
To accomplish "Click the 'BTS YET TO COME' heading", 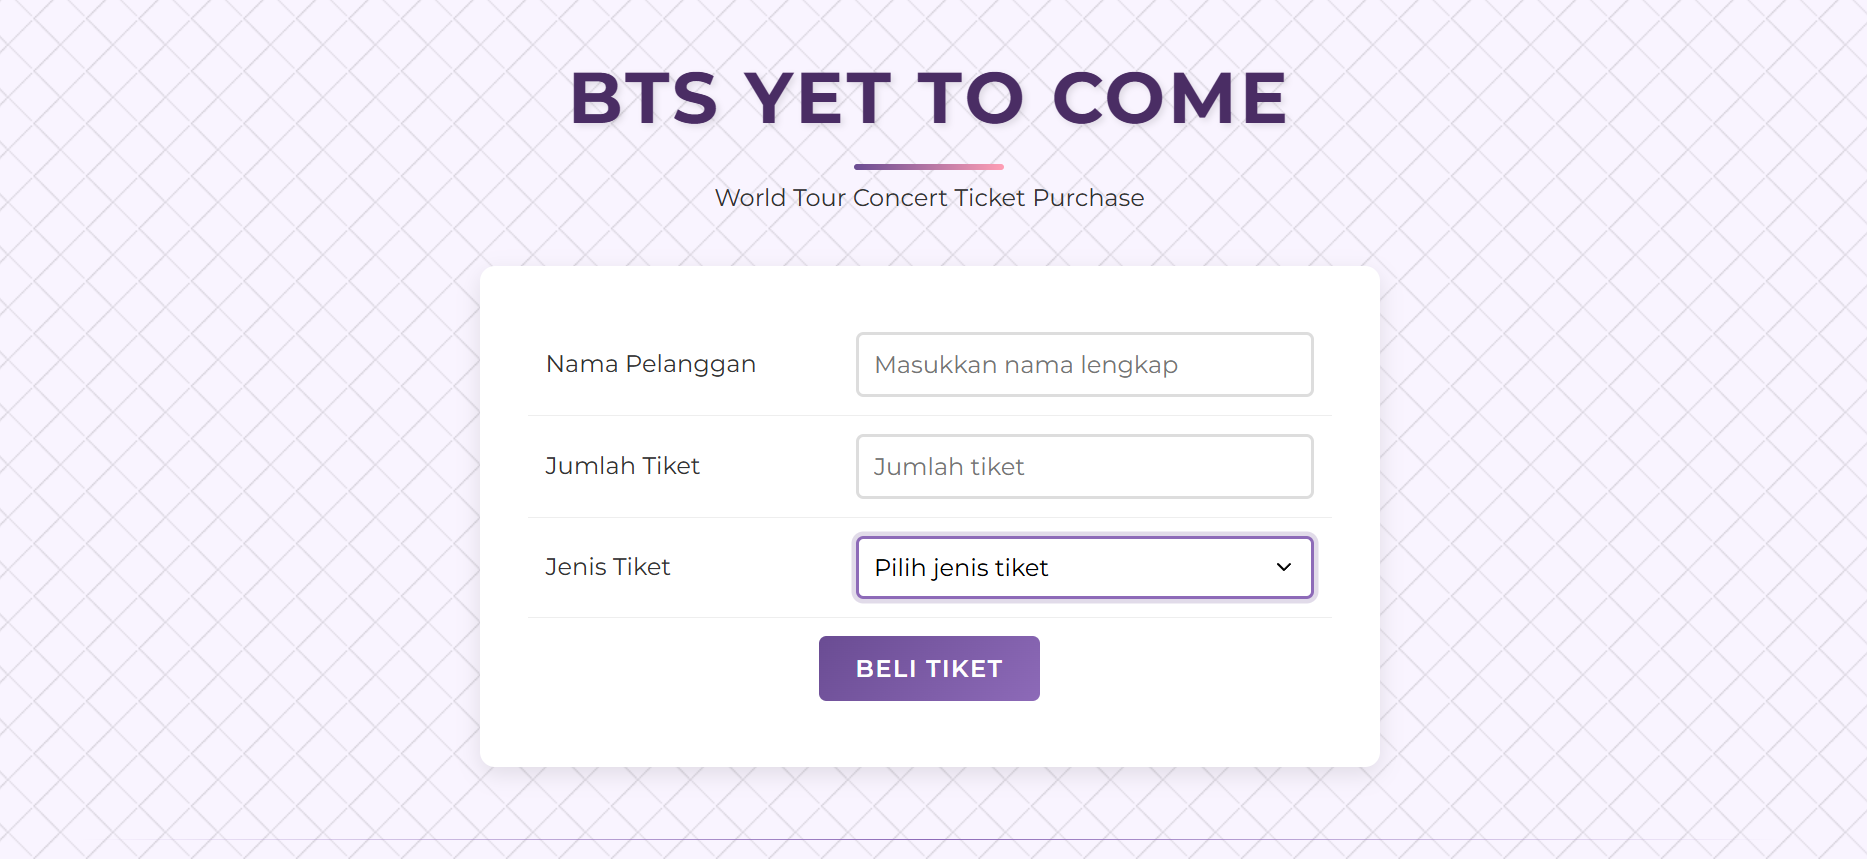I will click(x=928, y=98).
